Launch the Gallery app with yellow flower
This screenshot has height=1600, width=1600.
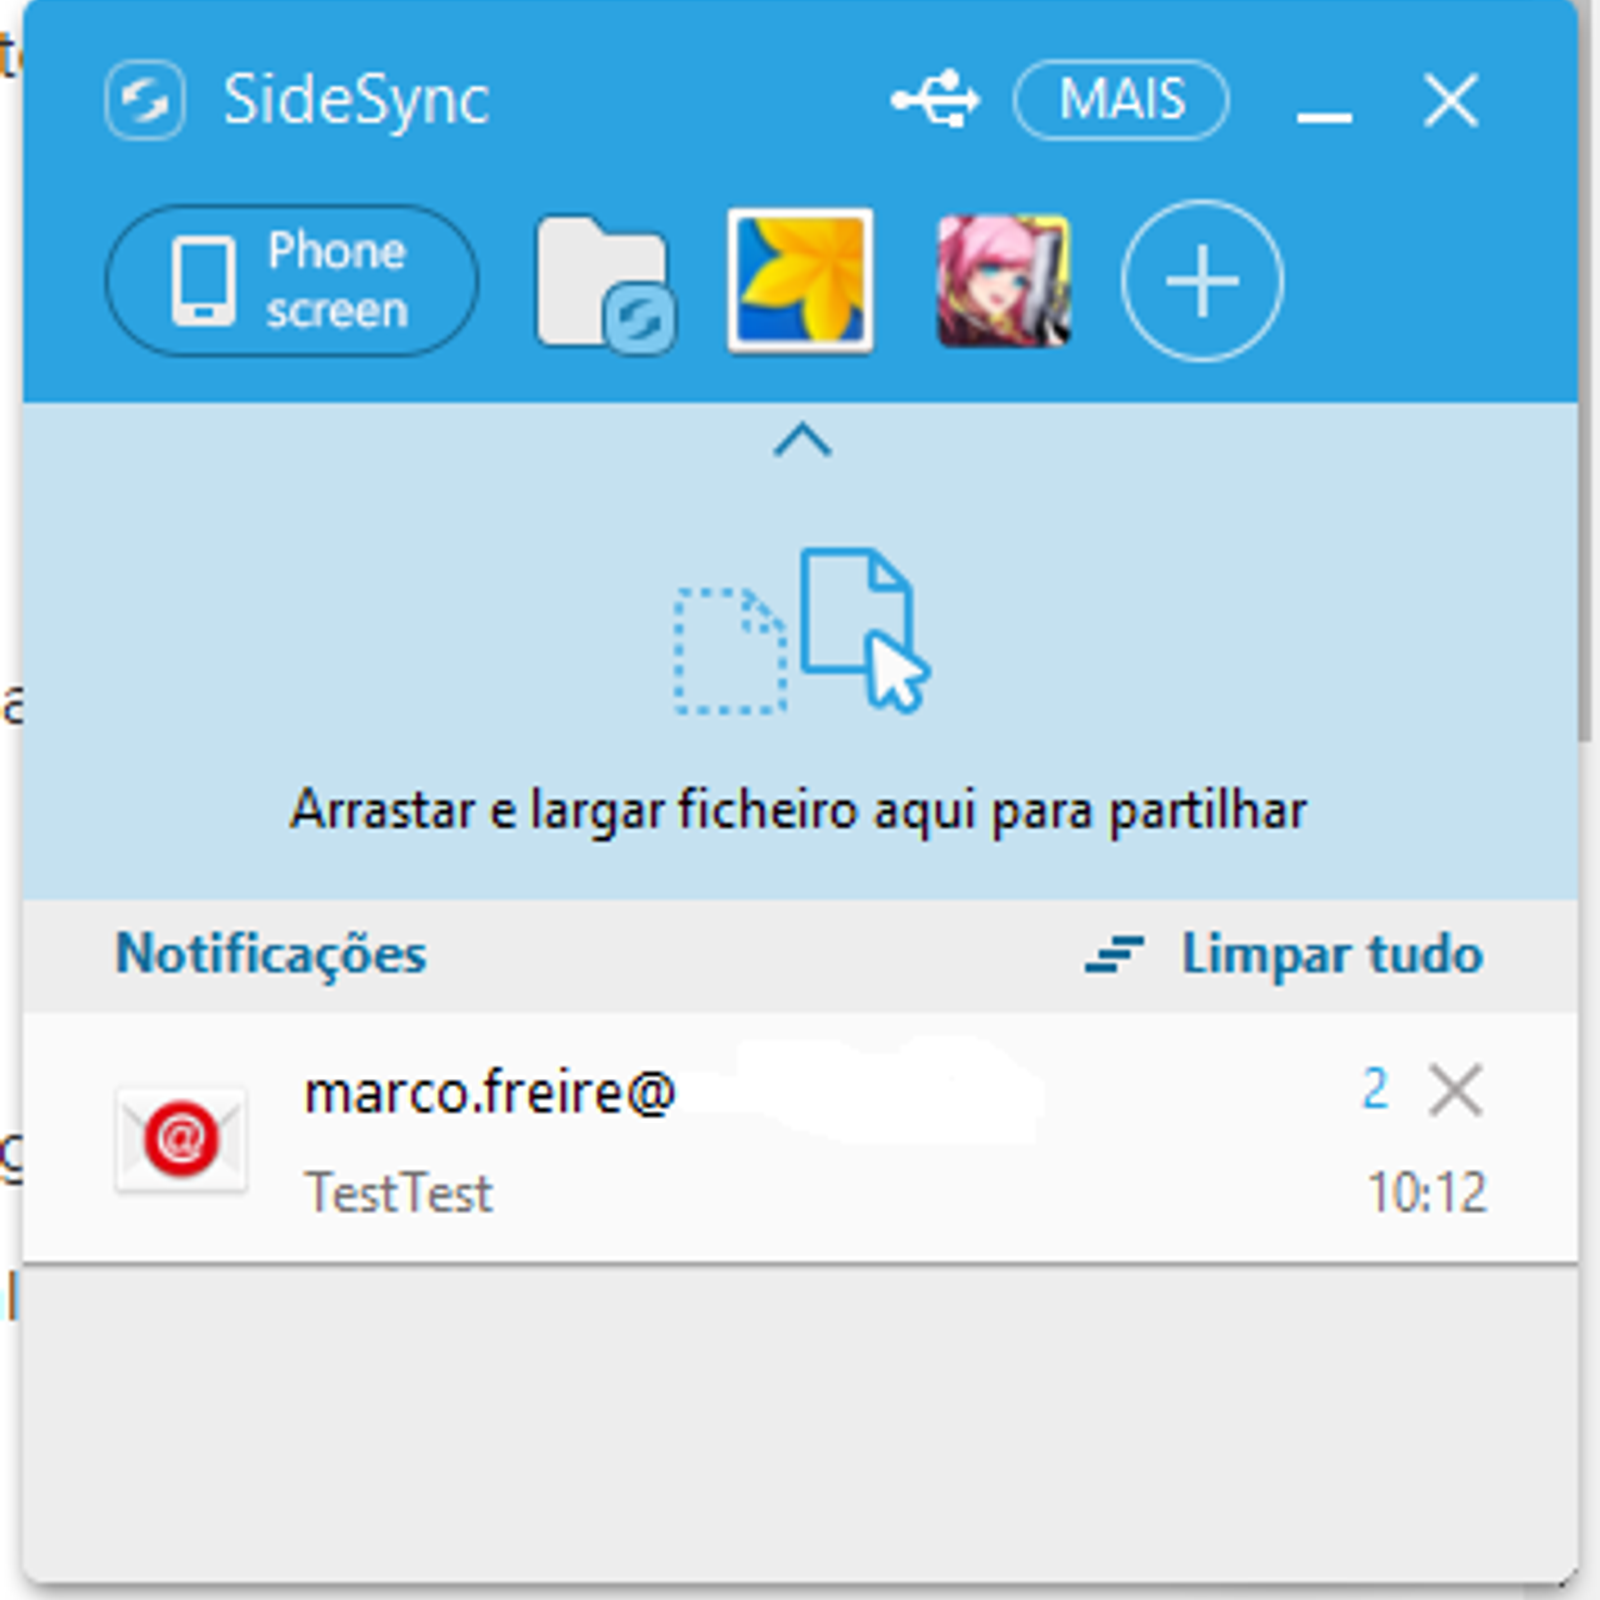[800, 280]
